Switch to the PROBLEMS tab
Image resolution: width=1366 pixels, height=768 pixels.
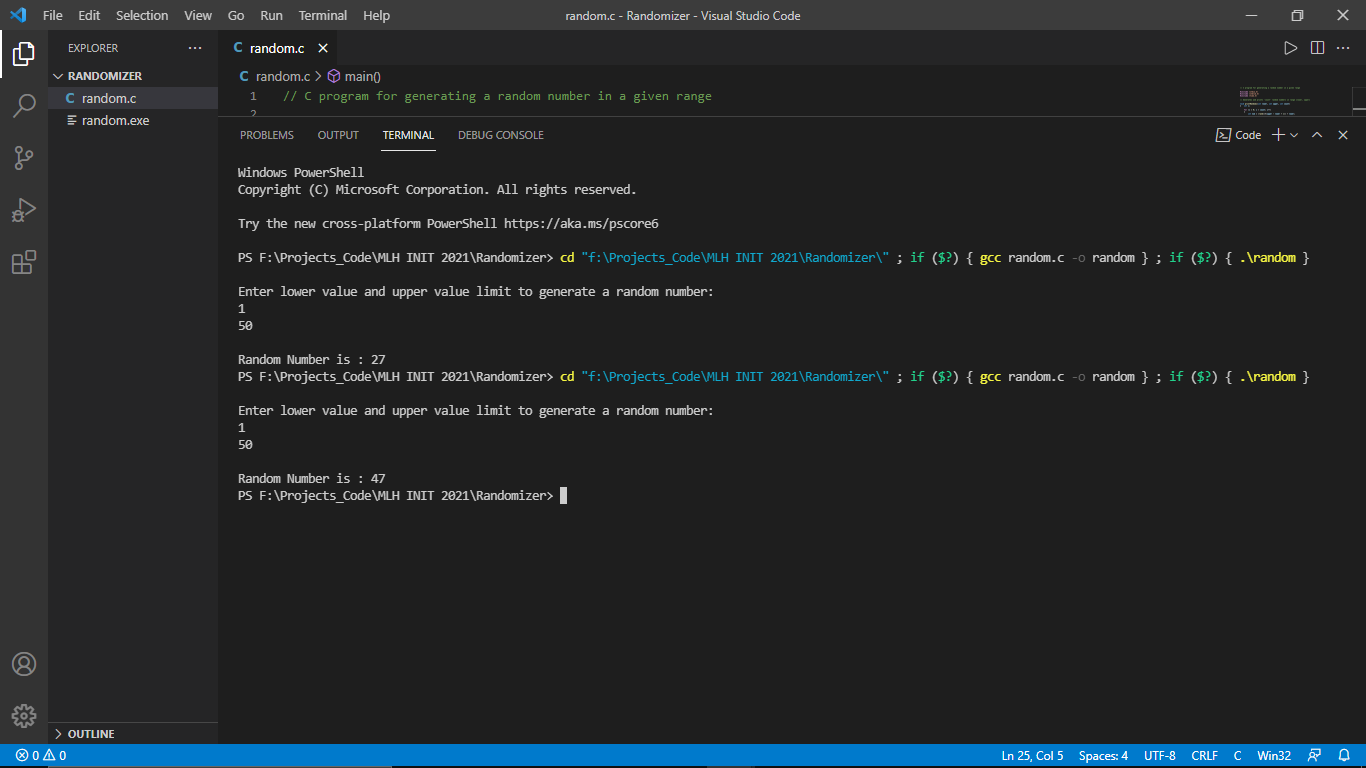(x=266, y=135)
